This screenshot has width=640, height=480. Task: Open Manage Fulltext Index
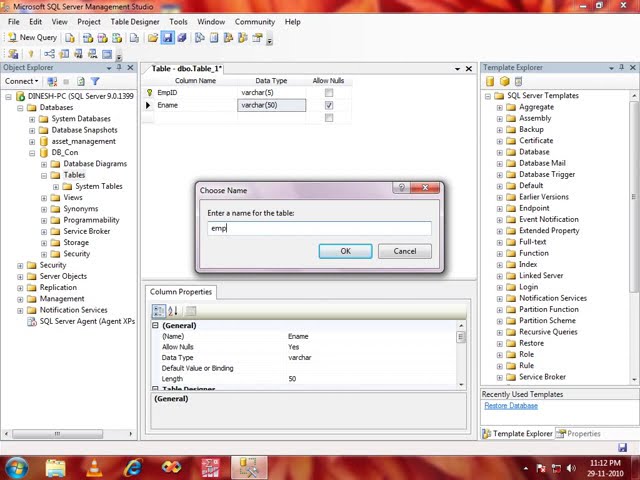[78, 54]
